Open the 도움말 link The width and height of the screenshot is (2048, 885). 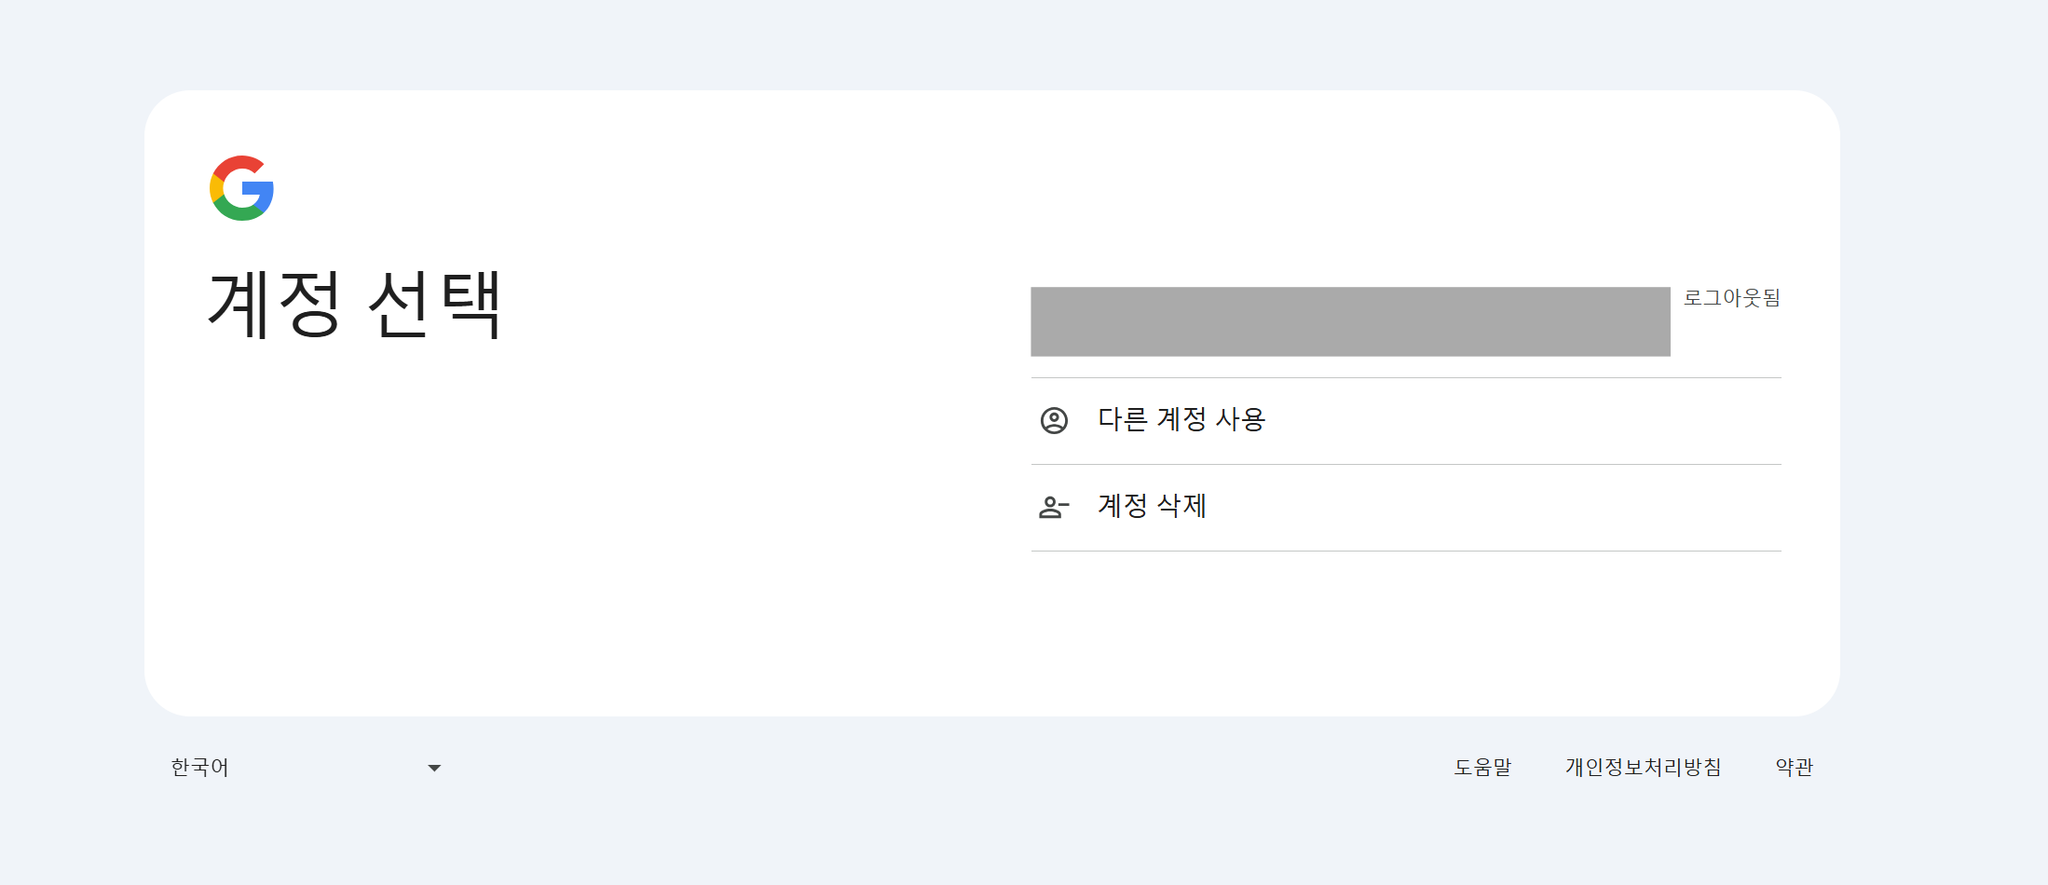1482,767
